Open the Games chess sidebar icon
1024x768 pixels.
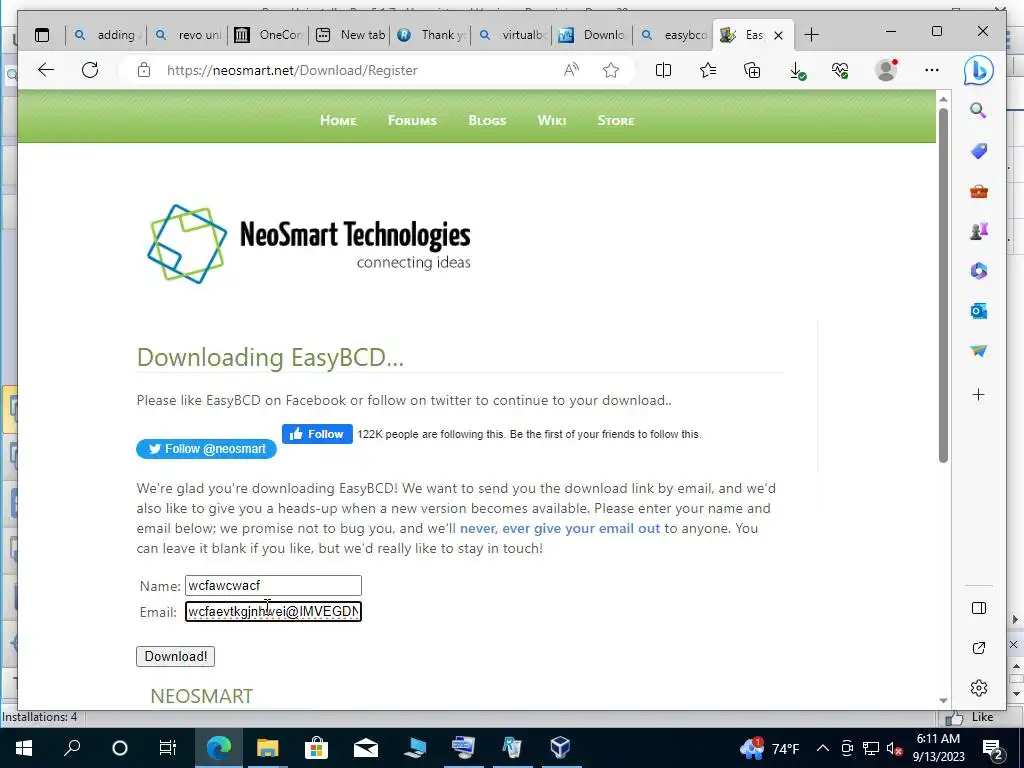978,231
